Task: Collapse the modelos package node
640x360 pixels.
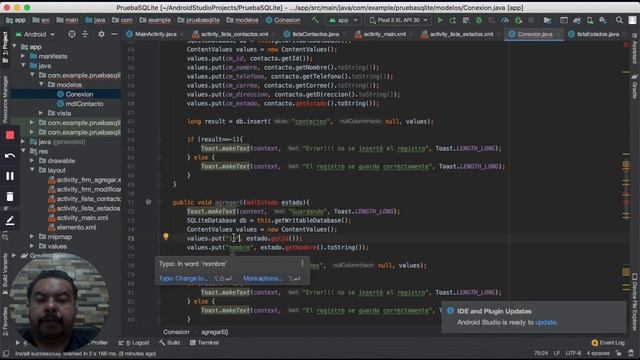Action: coord(41,84)
